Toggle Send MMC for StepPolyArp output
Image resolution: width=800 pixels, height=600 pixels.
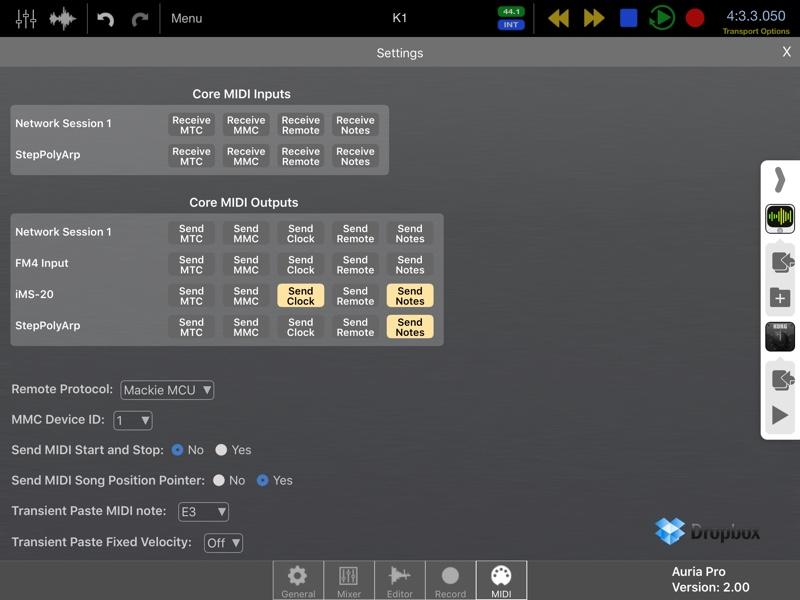(x=246, y=327)
